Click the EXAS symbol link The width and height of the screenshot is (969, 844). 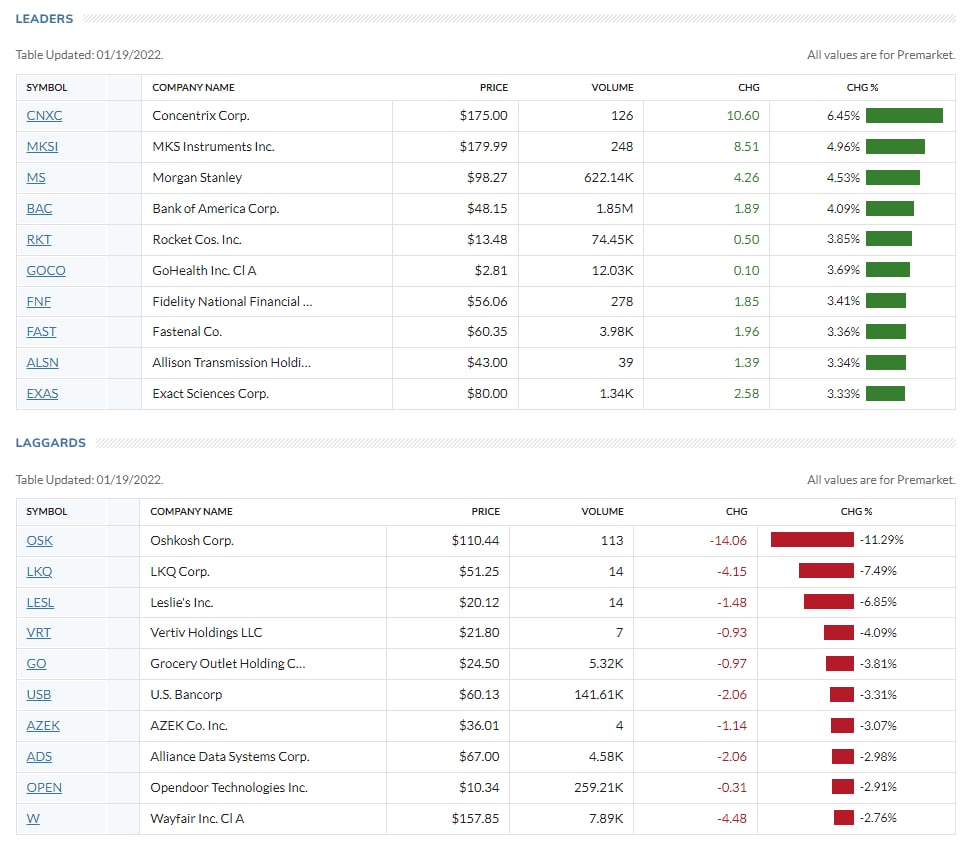(x=42, y=394)
